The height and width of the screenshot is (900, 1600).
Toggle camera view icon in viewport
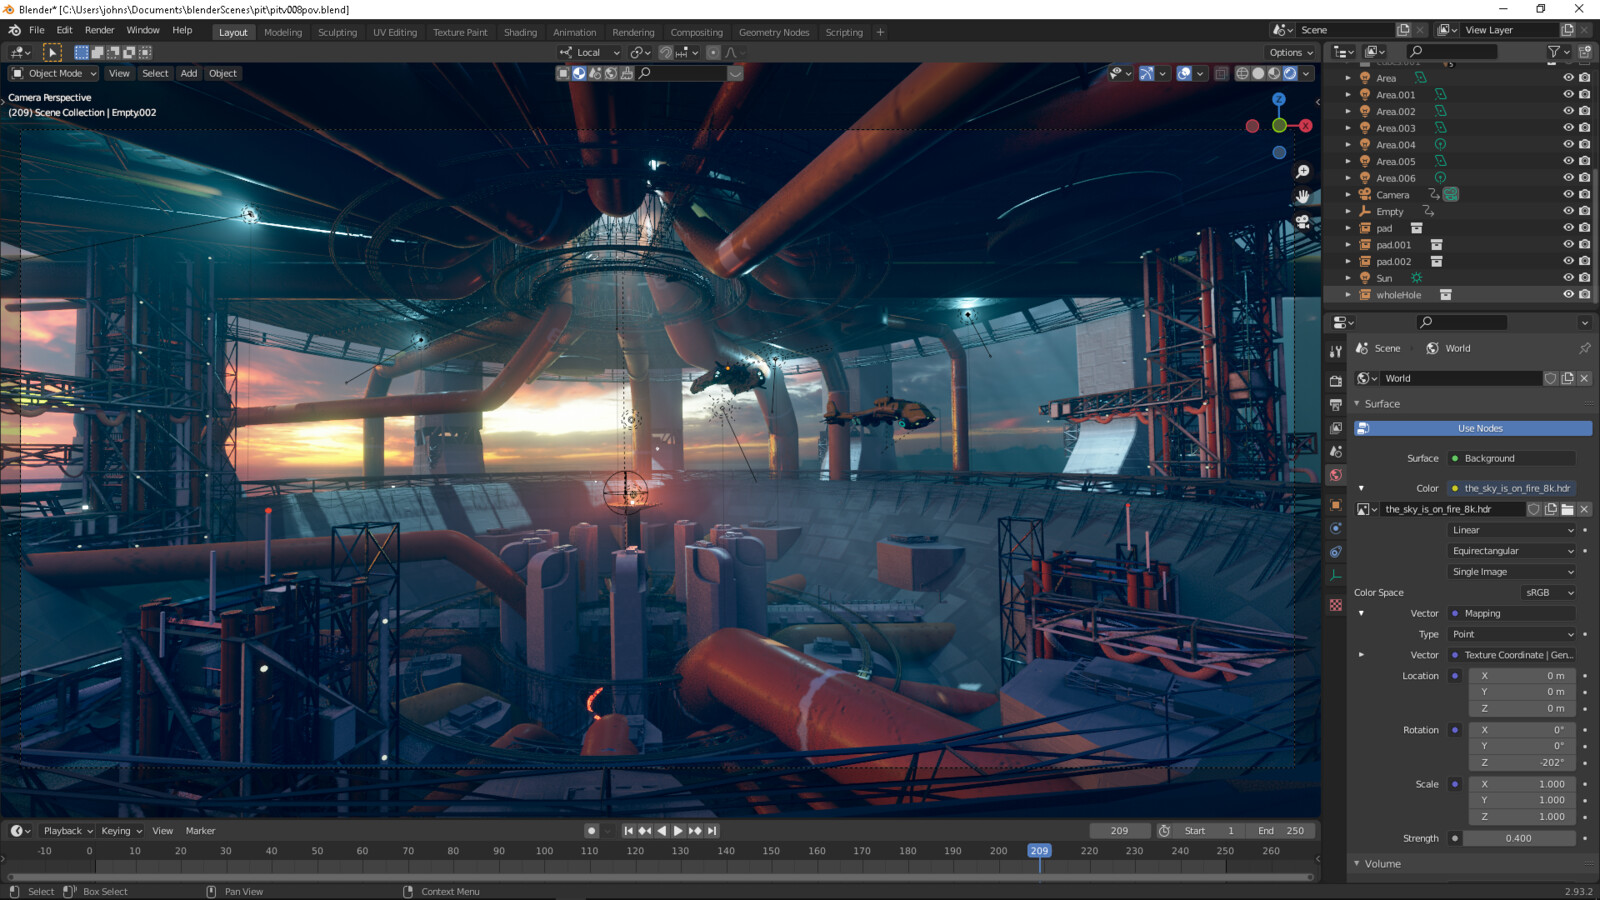1302,222
